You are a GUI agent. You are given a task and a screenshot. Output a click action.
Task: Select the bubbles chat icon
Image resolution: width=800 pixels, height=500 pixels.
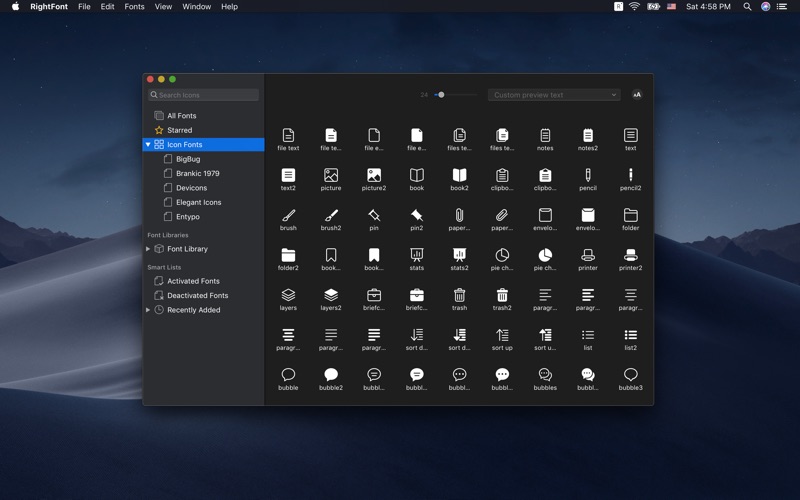pyautogui.click(x=545, y=375)
